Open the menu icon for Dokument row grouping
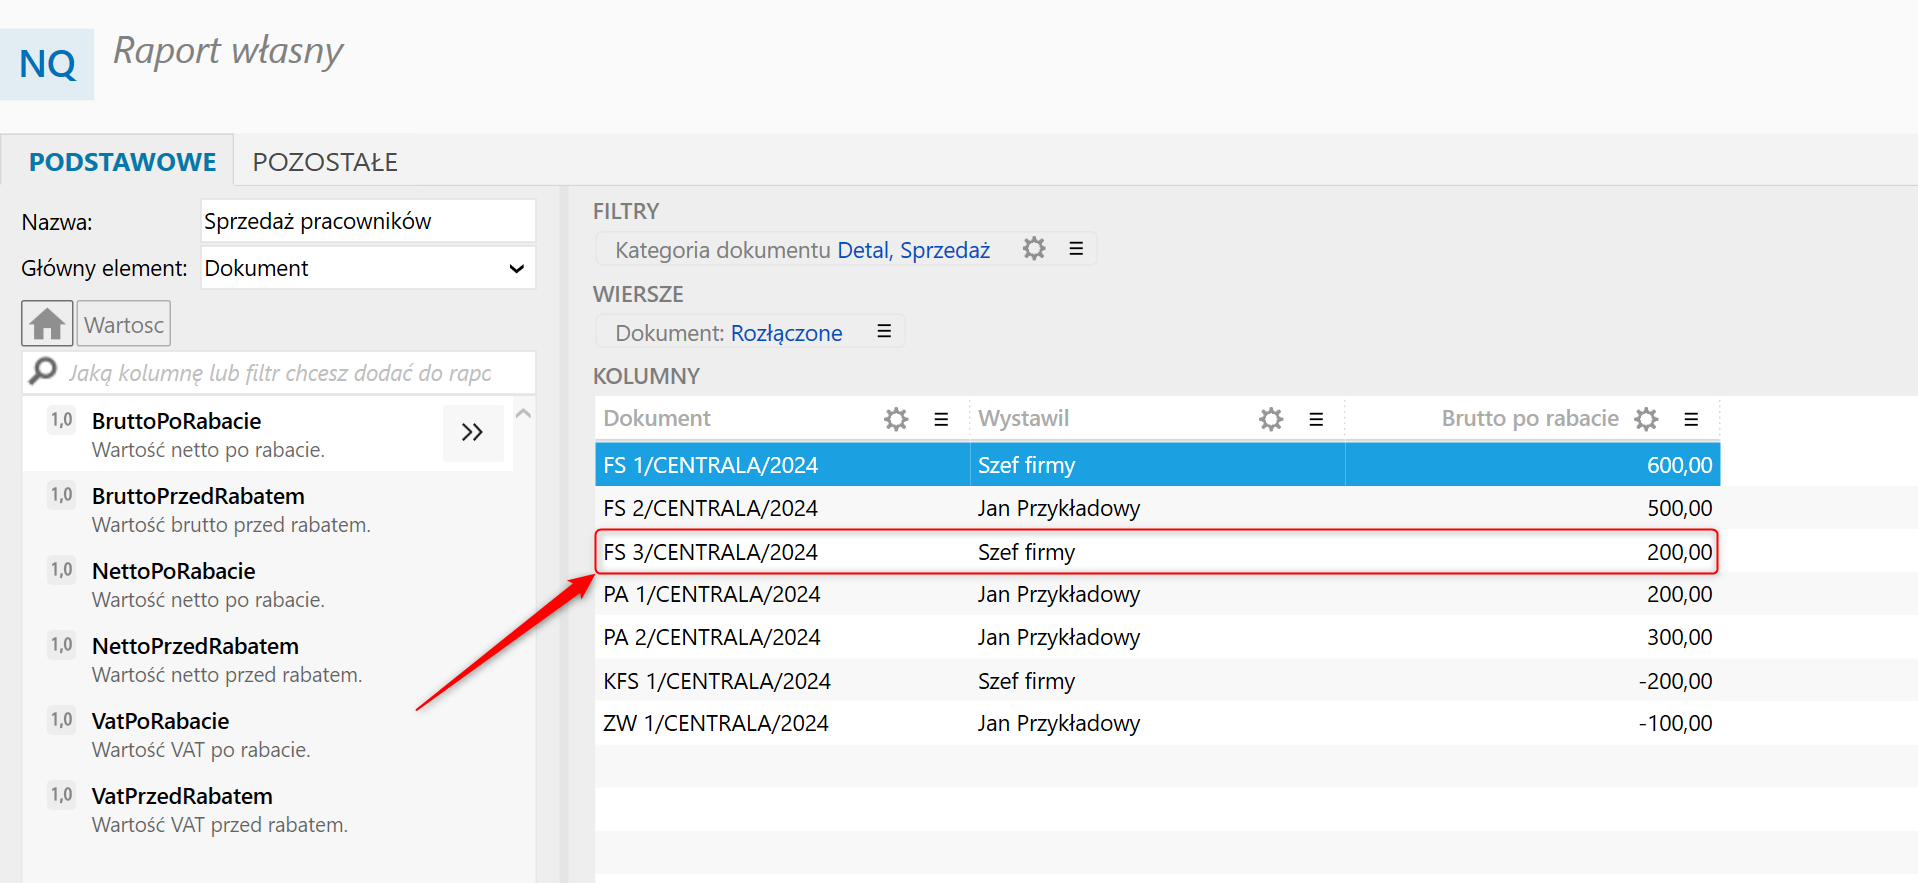 click(884, 332)
